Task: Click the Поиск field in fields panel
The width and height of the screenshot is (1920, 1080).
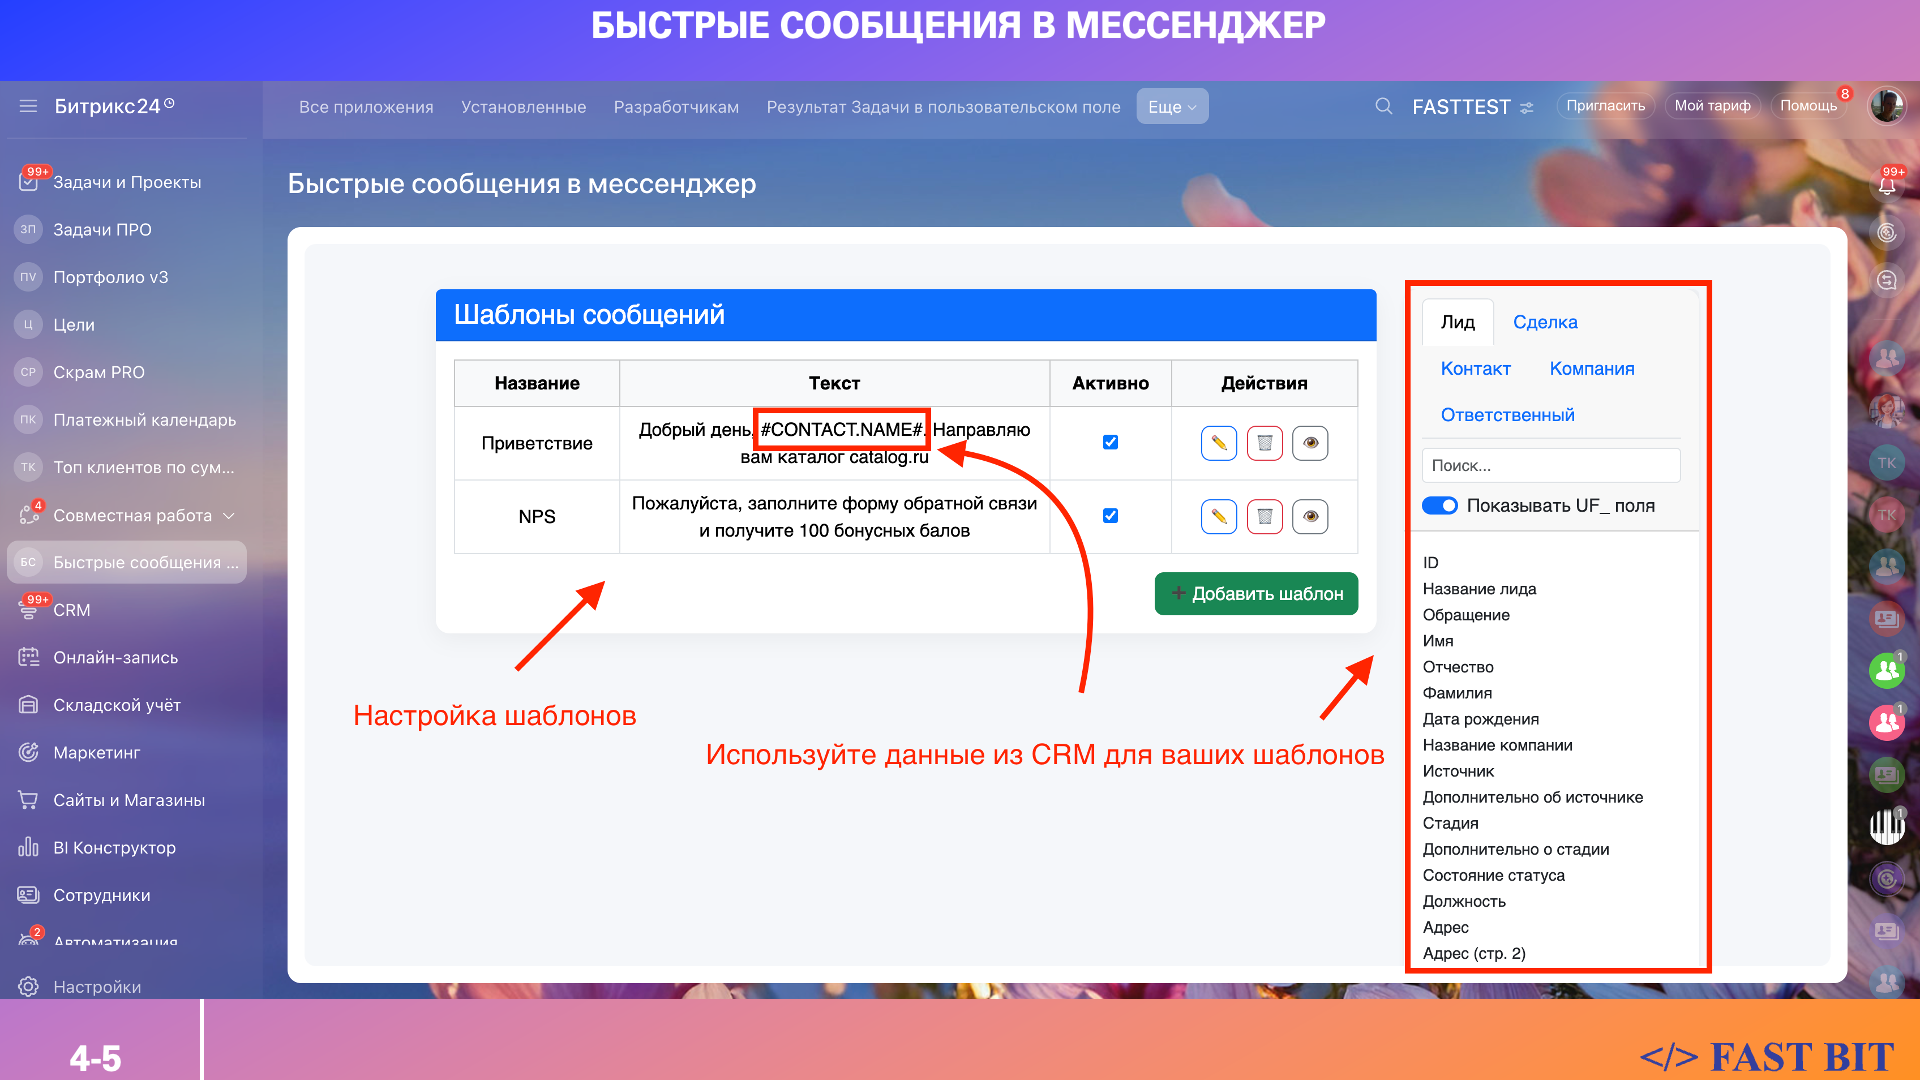Action: (1550, 466)
